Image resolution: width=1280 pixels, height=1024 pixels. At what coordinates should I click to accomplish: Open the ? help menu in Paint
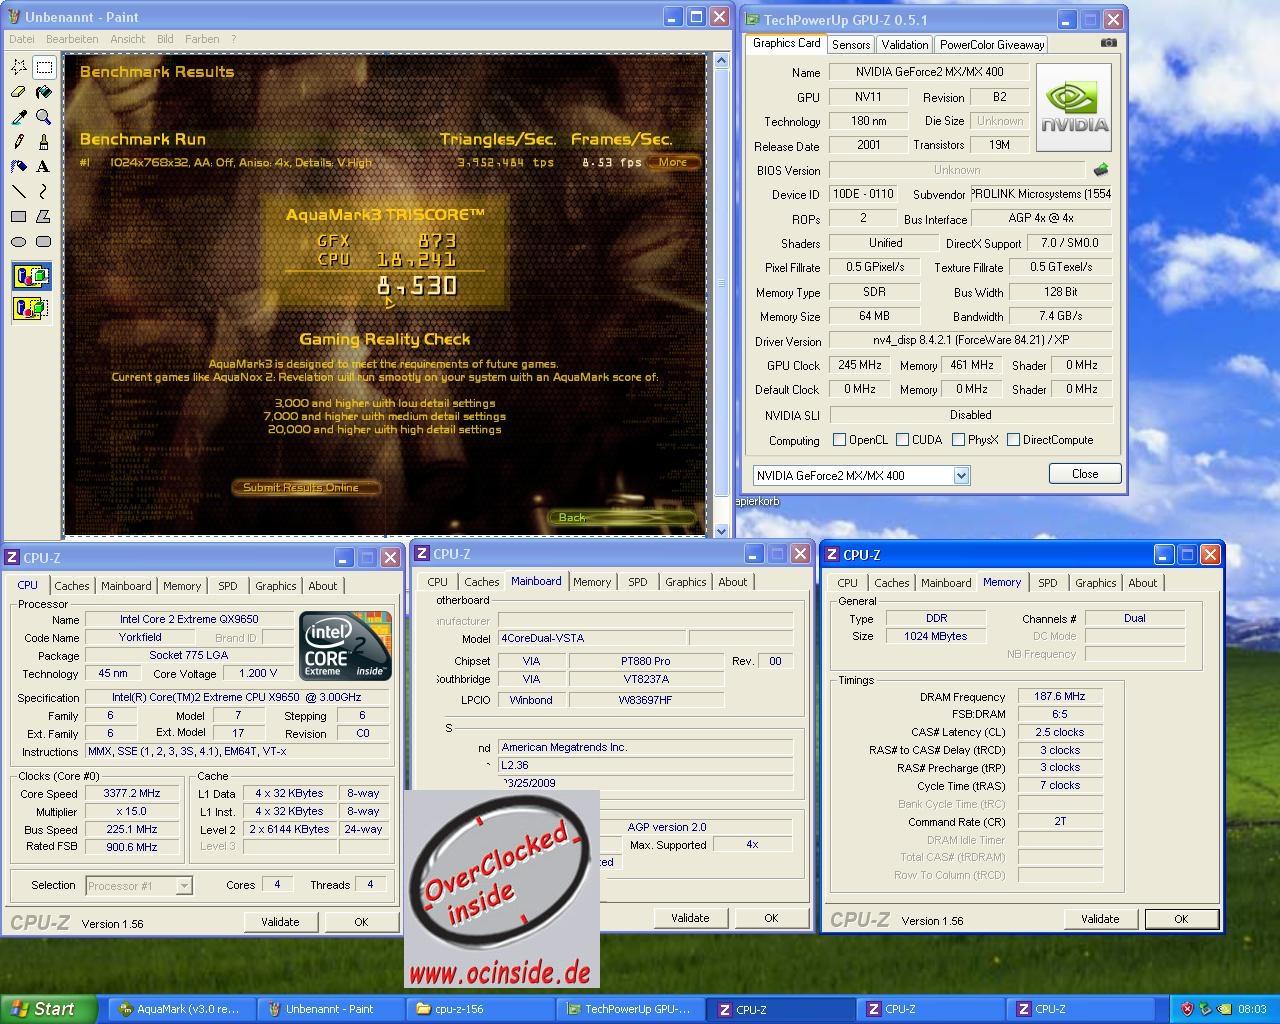(234, 39)
